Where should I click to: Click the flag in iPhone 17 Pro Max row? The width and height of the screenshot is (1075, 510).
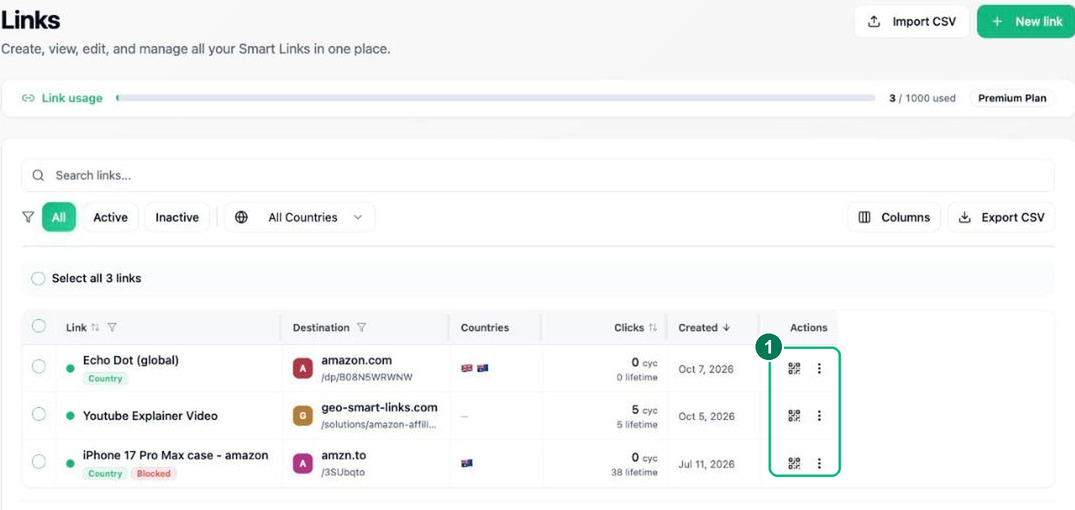(467, 463)
